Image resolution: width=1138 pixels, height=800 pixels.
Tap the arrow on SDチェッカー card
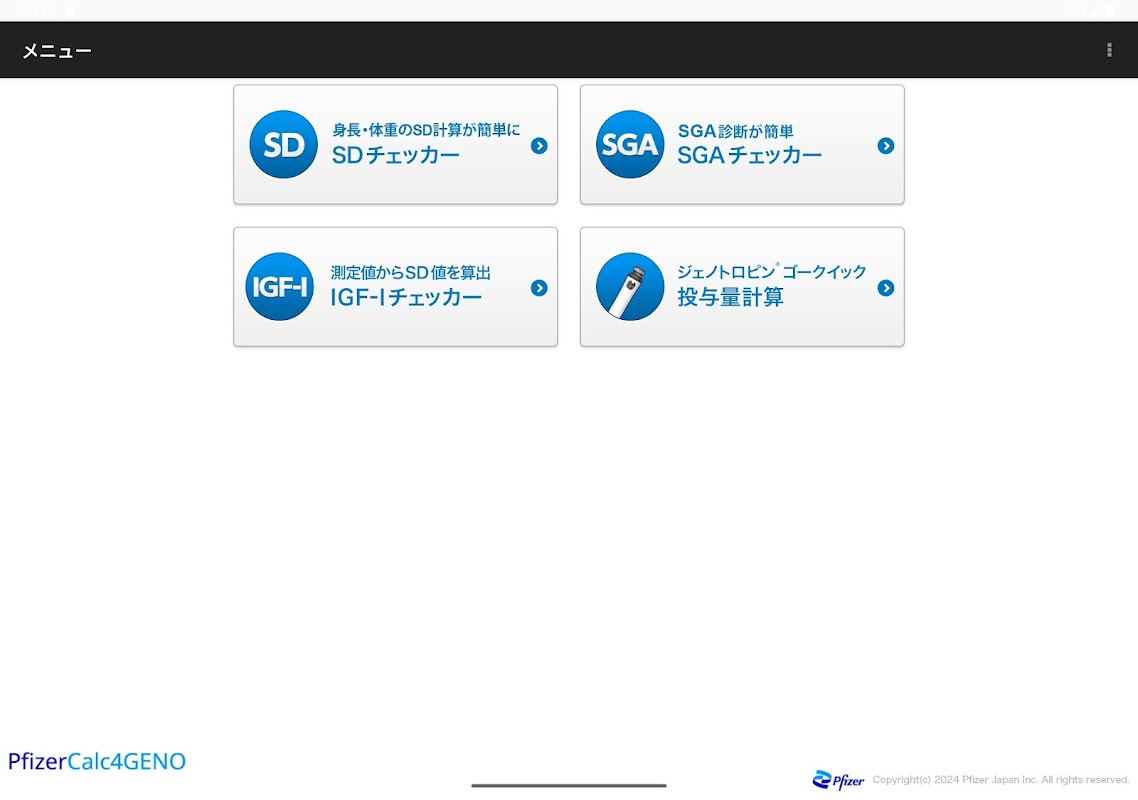click(x=539, y=146)
